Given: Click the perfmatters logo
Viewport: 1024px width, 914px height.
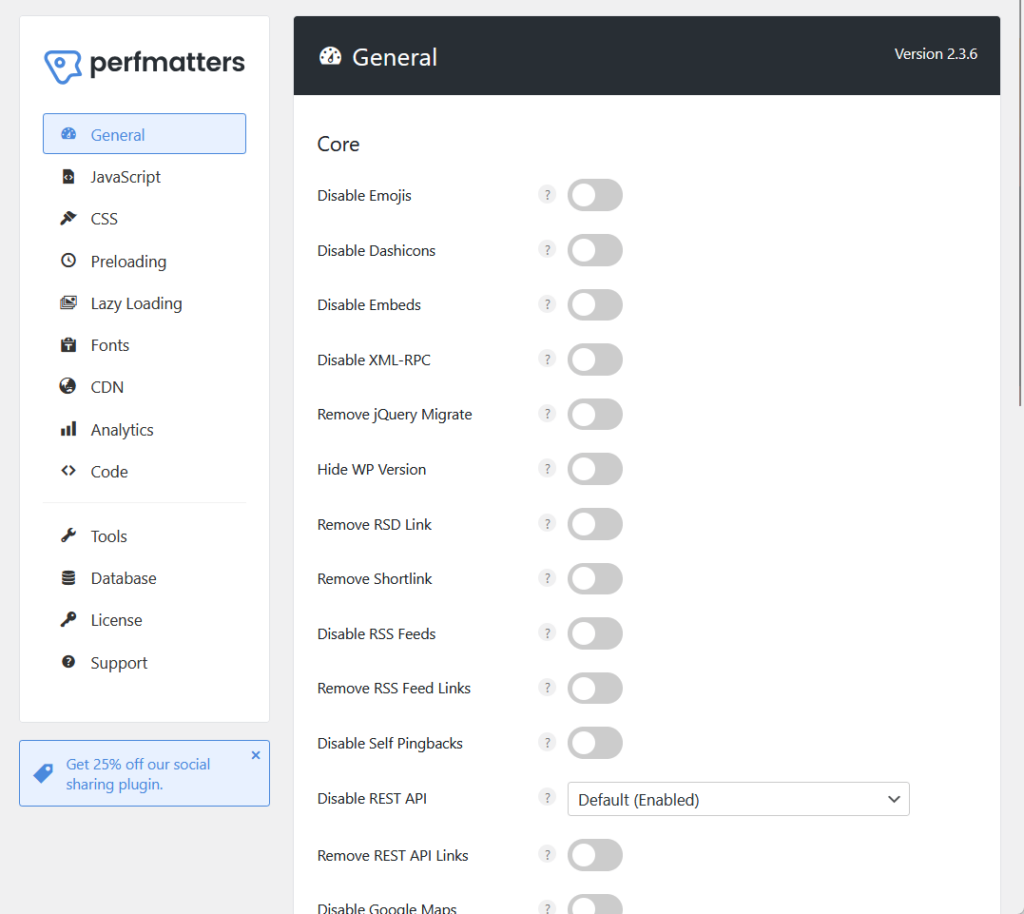Looking at the screenshot, I should click(144, 65).
